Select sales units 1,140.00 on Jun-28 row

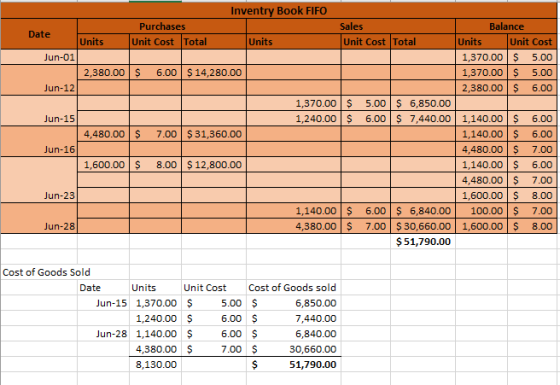(294, 211)
